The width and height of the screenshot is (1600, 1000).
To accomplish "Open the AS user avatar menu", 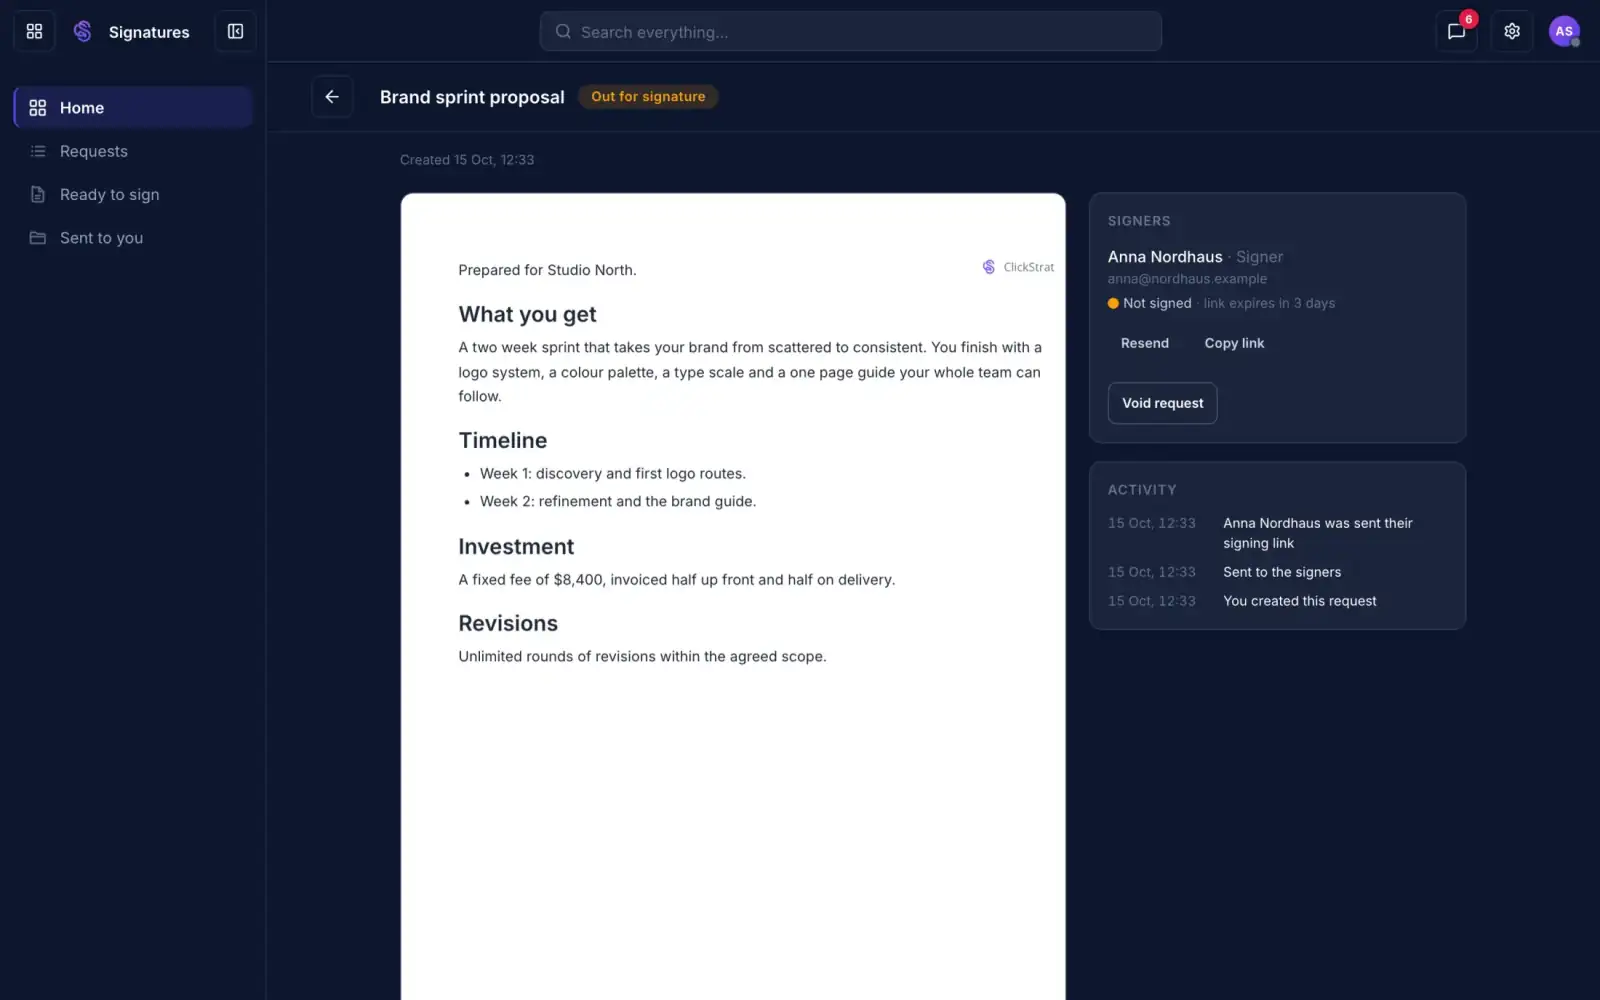I will pos(1564,31).
